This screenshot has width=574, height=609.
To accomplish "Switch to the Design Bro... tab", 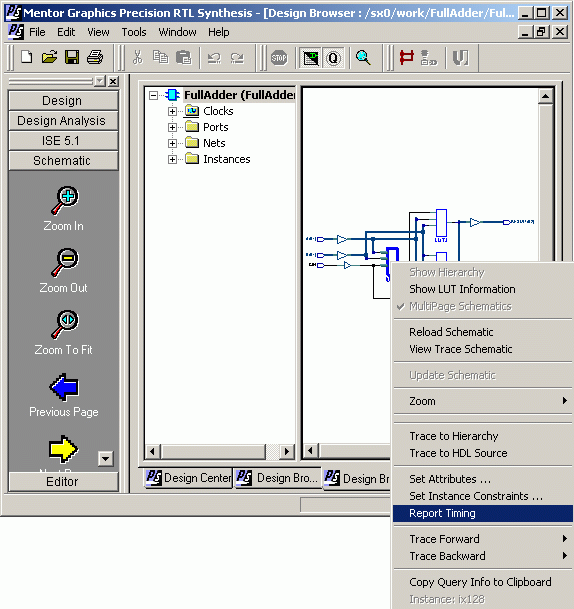I will (x=278, y=478).
